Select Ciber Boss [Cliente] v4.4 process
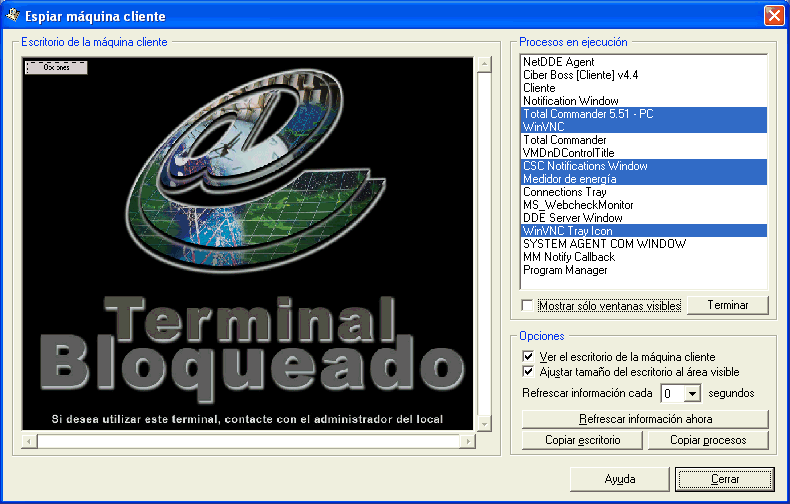This screenshot has width=790, height=504. pyautogui.click(x=643, y=75)
